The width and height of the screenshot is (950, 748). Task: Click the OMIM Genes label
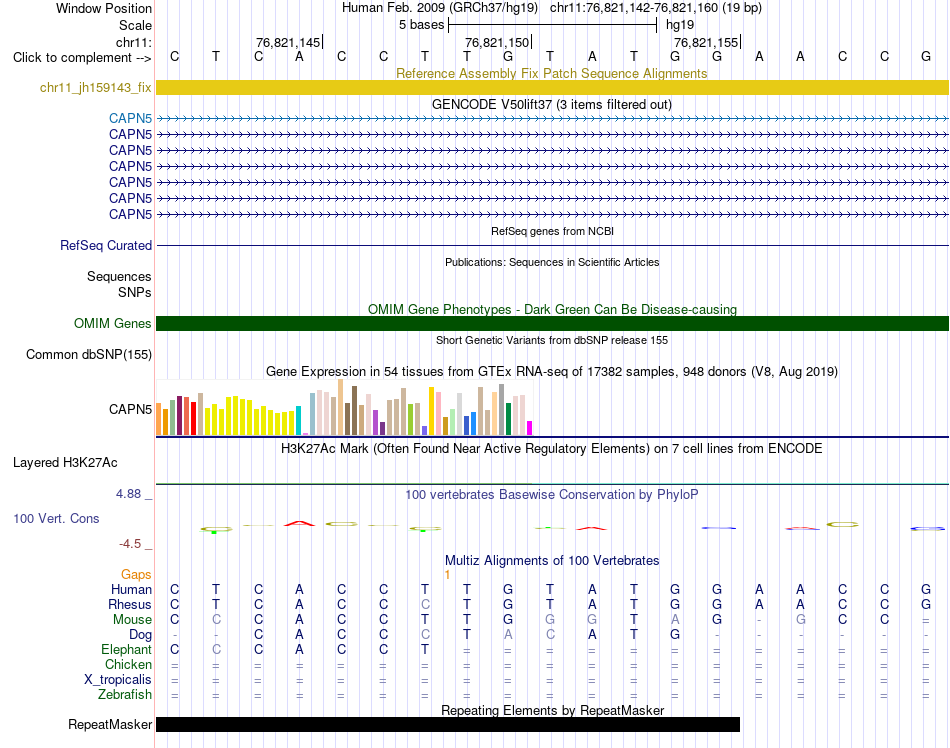click(112, 323)
